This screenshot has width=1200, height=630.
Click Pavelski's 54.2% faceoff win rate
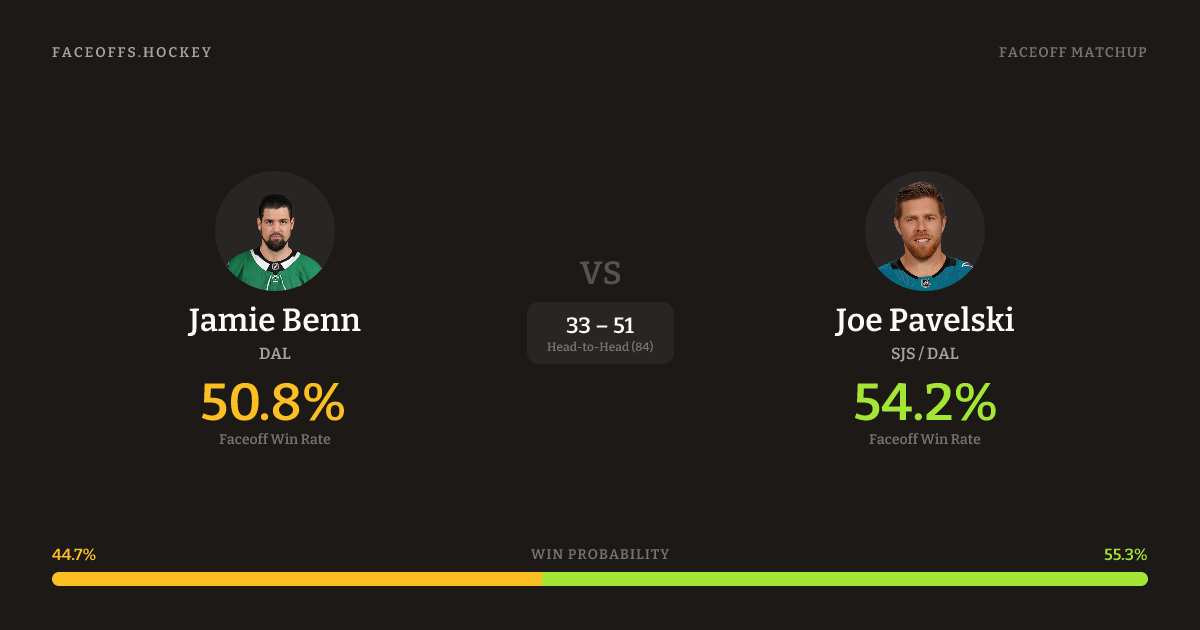pyautogui.click(x=925, y=402)
